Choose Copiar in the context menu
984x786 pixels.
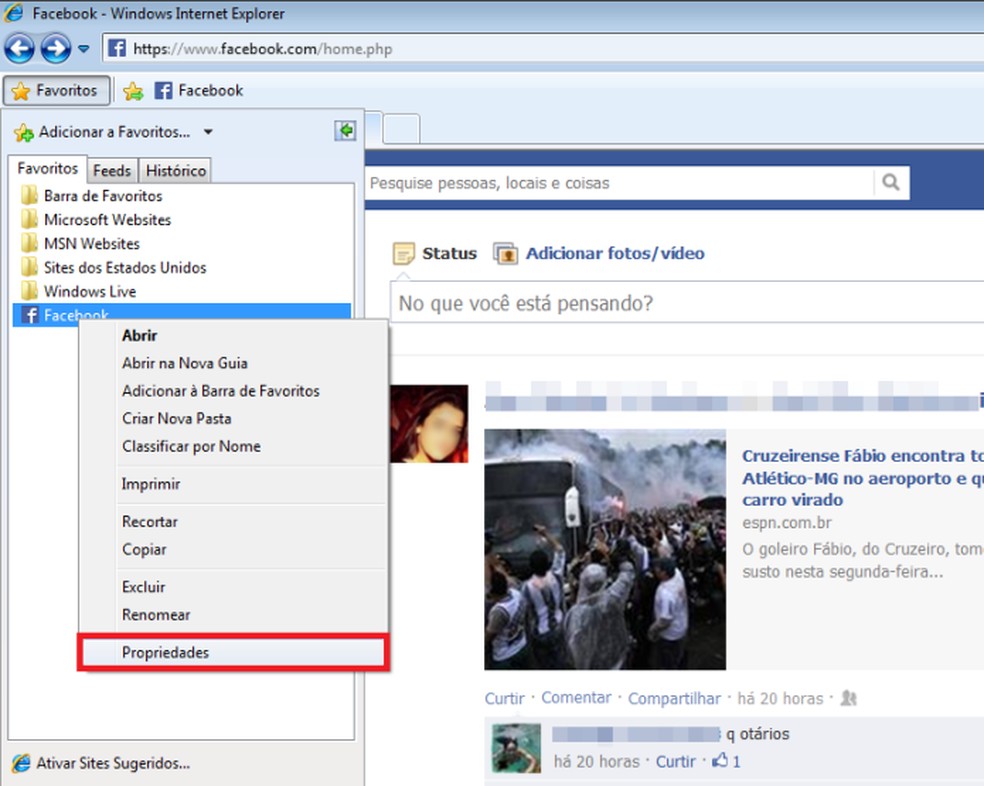[x=233, y=549]
